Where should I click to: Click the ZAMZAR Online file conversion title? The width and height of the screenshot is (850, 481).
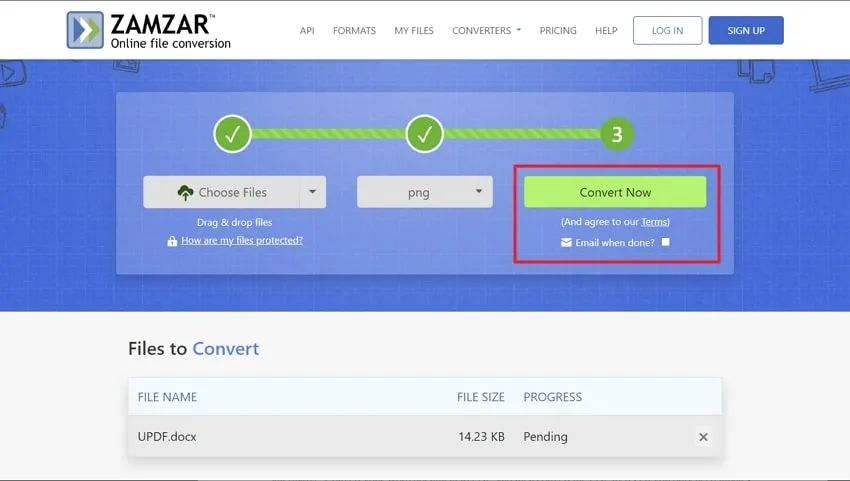coord(170,31)
